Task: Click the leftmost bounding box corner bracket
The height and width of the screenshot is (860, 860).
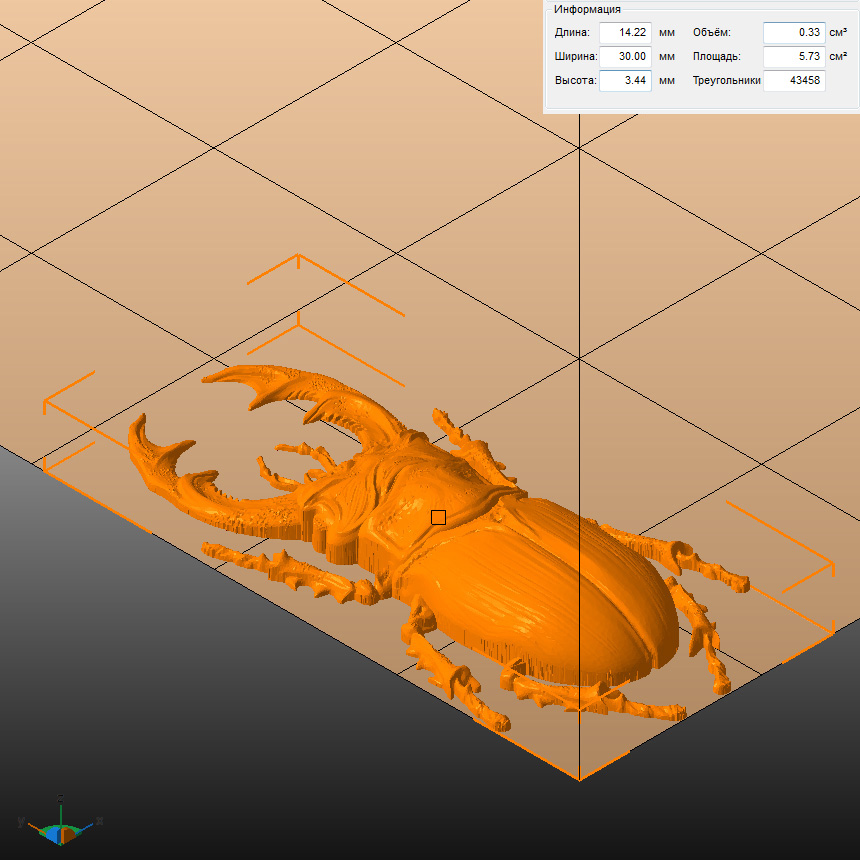Action: pyautogui.click(x=46, y=403)
